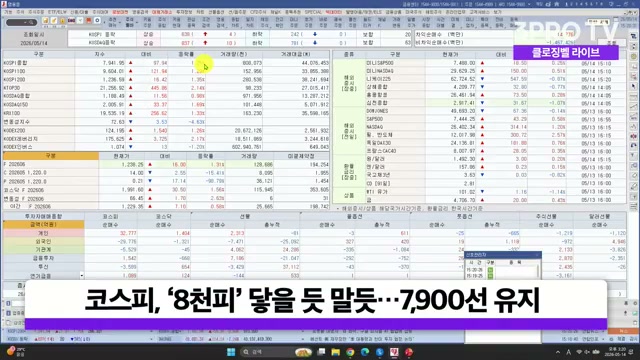
Task: Select the KOSPI200 index row
Action: click(166, 80)
